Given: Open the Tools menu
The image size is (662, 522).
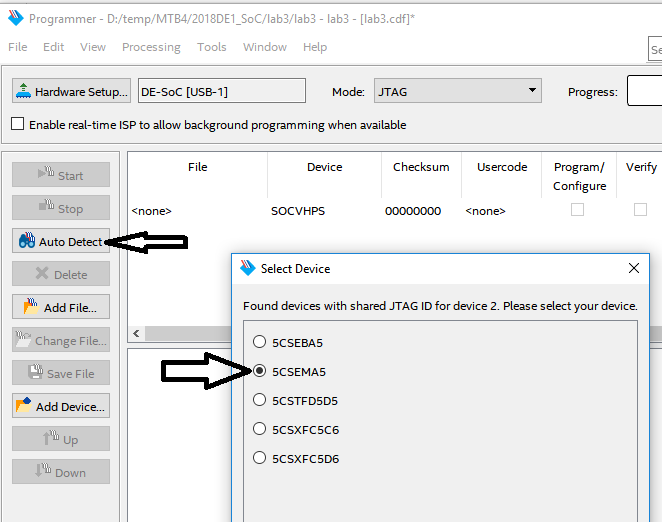Looking at the screenshot, I should (211, 47).
